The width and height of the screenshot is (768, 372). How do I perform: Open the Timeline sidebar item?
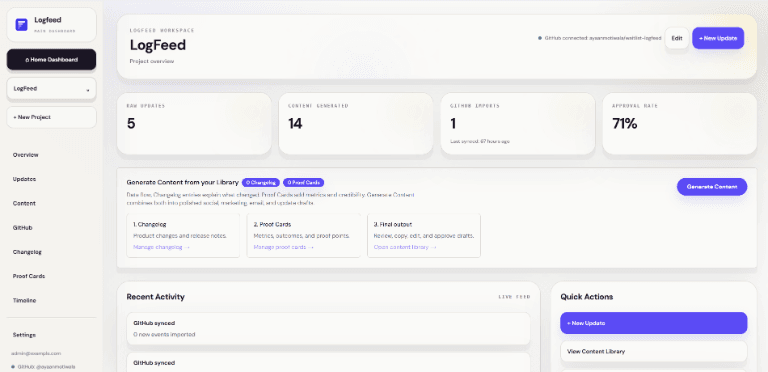[x=24, y=301]
